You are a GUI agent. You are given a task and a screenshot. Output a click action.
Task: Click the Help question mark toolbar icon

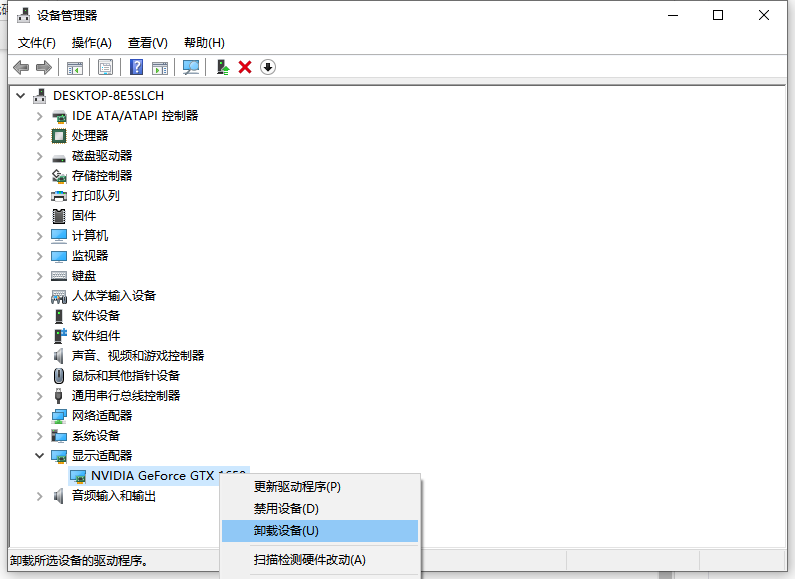[x=136, y=67]
